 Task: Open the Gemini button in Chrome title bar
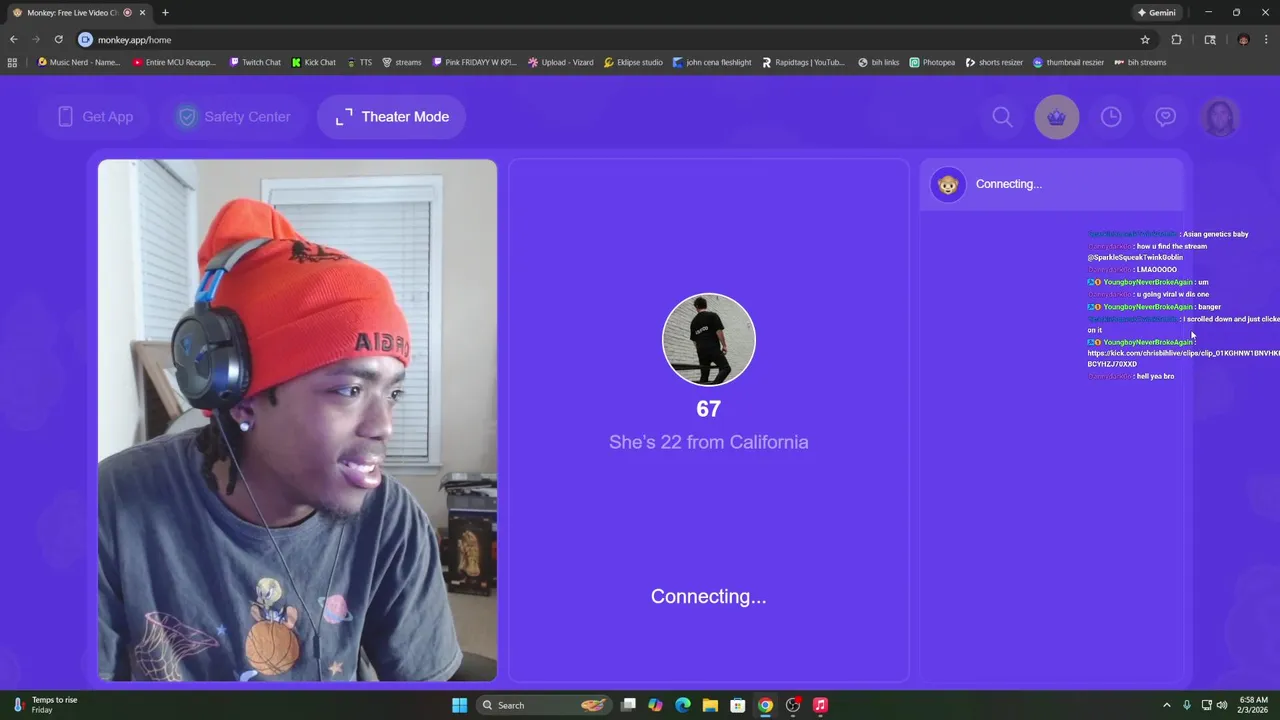(1156, 13)
